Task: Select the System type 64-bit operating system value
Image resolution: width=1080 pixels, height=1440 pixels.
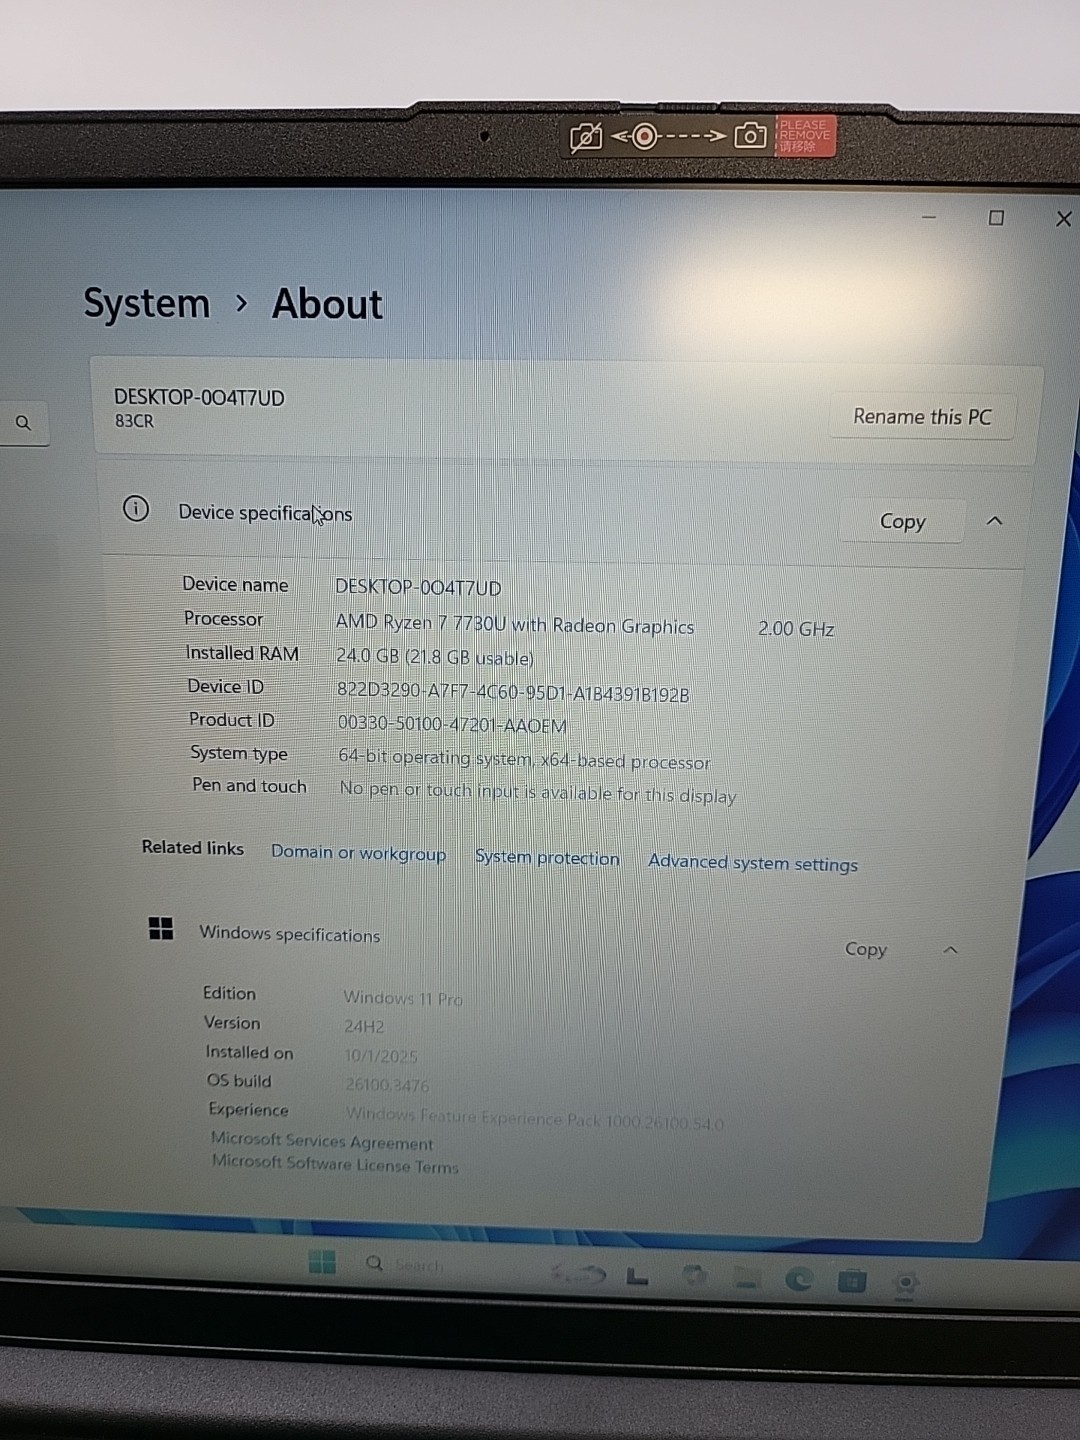Action: (x=524, y=759)
